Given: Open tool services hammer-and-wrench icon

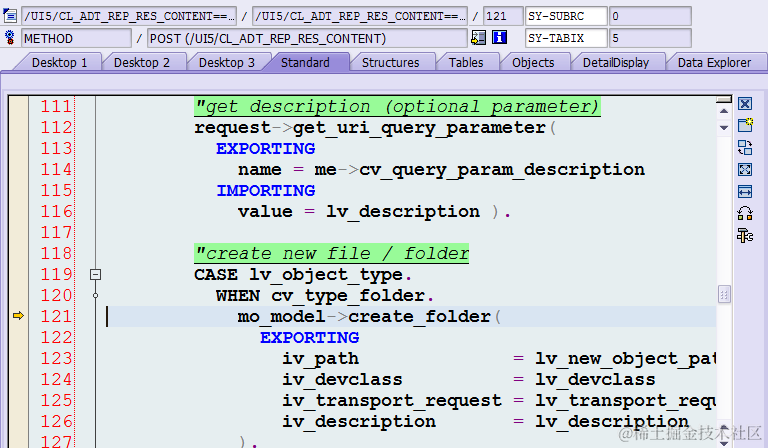Looking at the screenshot, I should click(745, 236).
